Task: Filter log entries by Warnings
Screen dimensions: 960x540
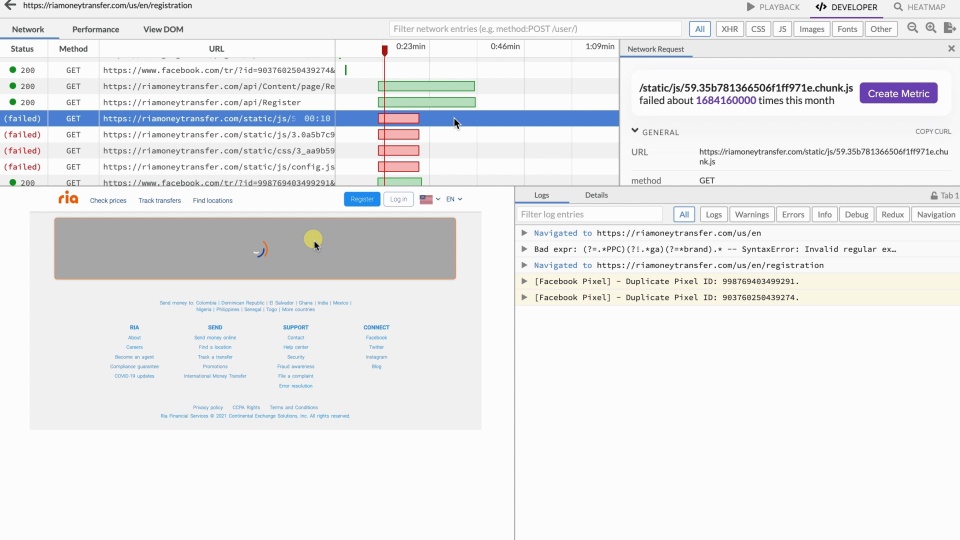Action: [751, 214]
